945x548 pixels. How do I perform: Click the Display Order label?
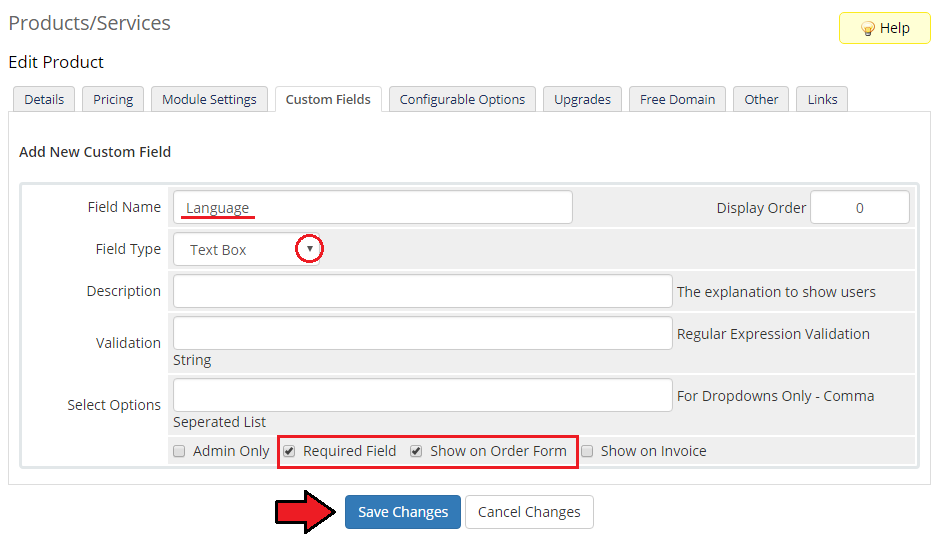point(761,208)
